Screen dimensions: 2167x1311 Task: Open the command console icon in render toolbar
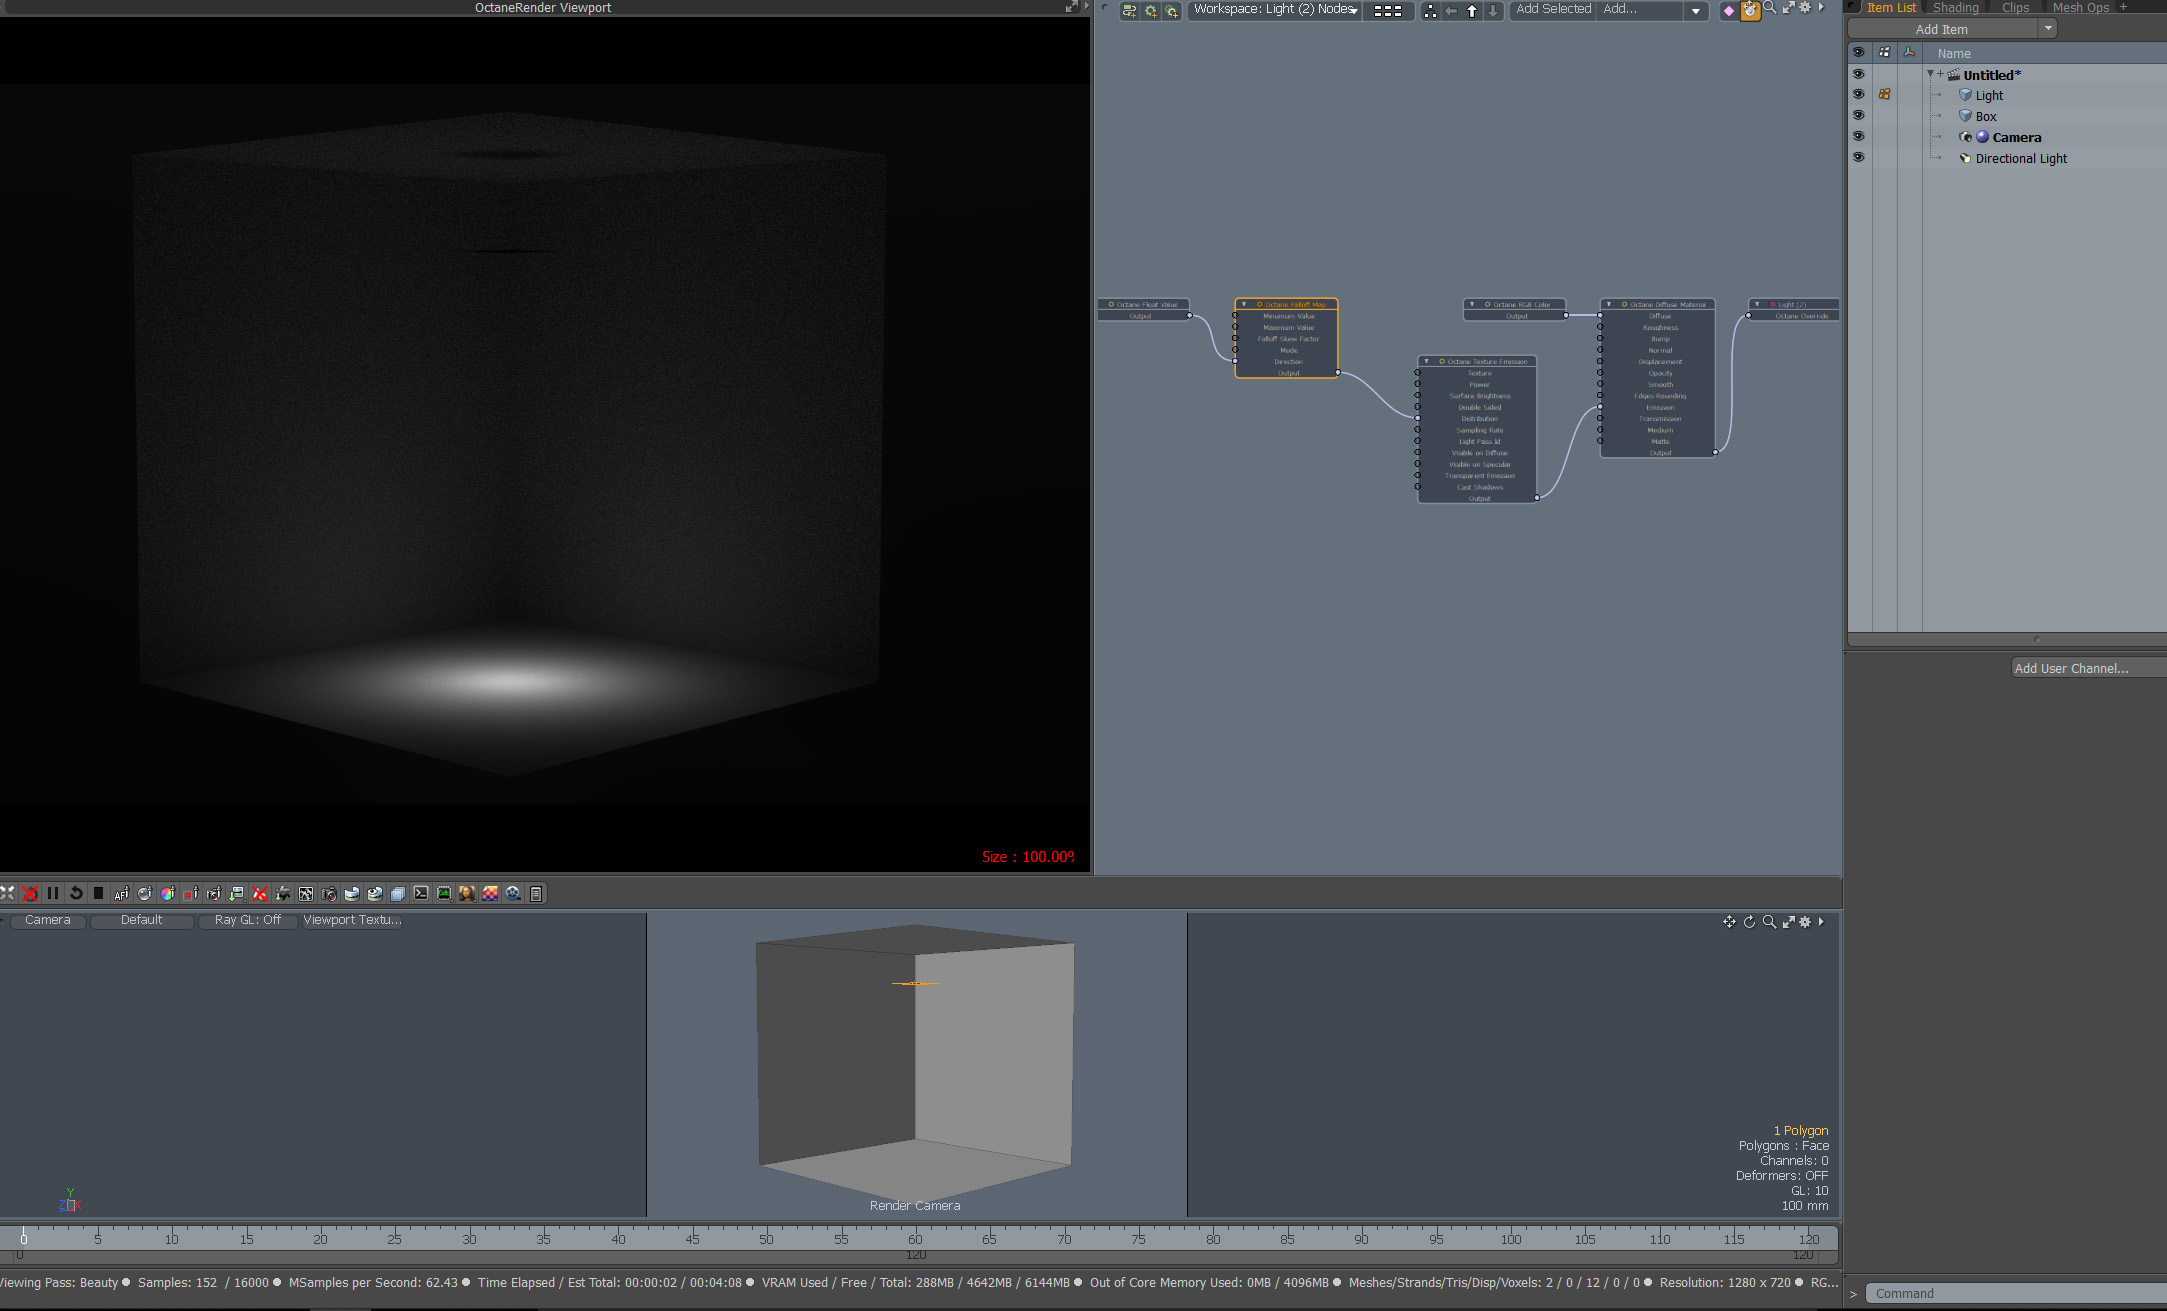point(421,893)
